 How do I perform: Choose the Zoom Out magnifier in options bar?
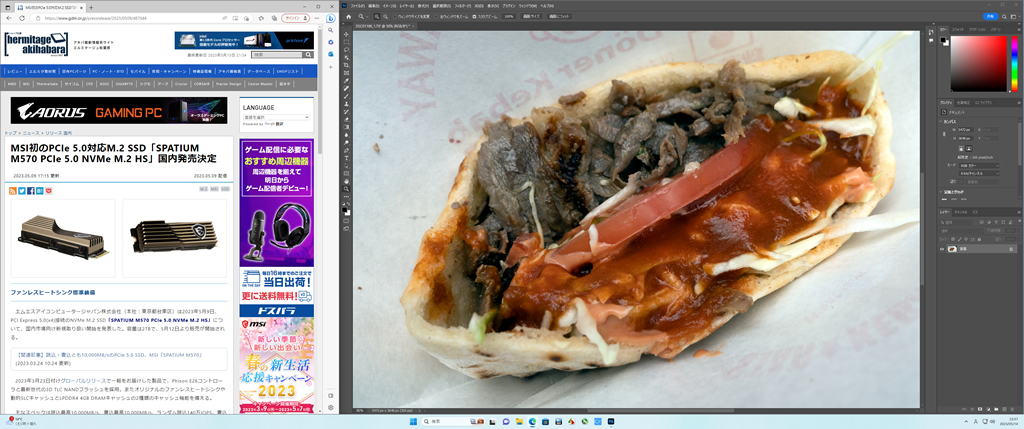(386, 16)
